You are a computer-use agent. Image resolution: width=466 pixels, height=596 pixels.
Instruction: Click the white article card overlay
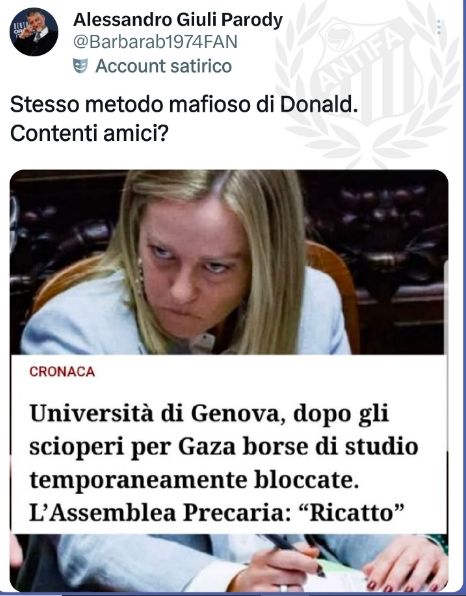coord(229,444)
